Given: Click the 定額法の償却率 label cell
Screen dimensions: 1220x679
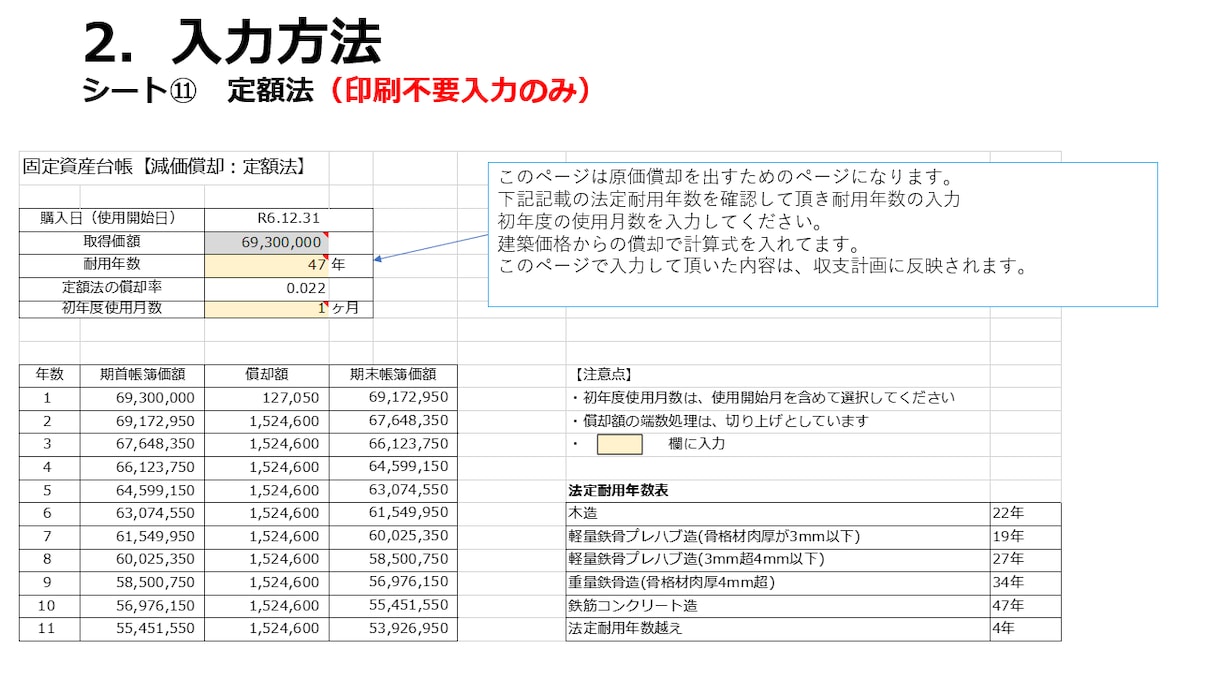Looking at the screenshot, I should (112, 288).
